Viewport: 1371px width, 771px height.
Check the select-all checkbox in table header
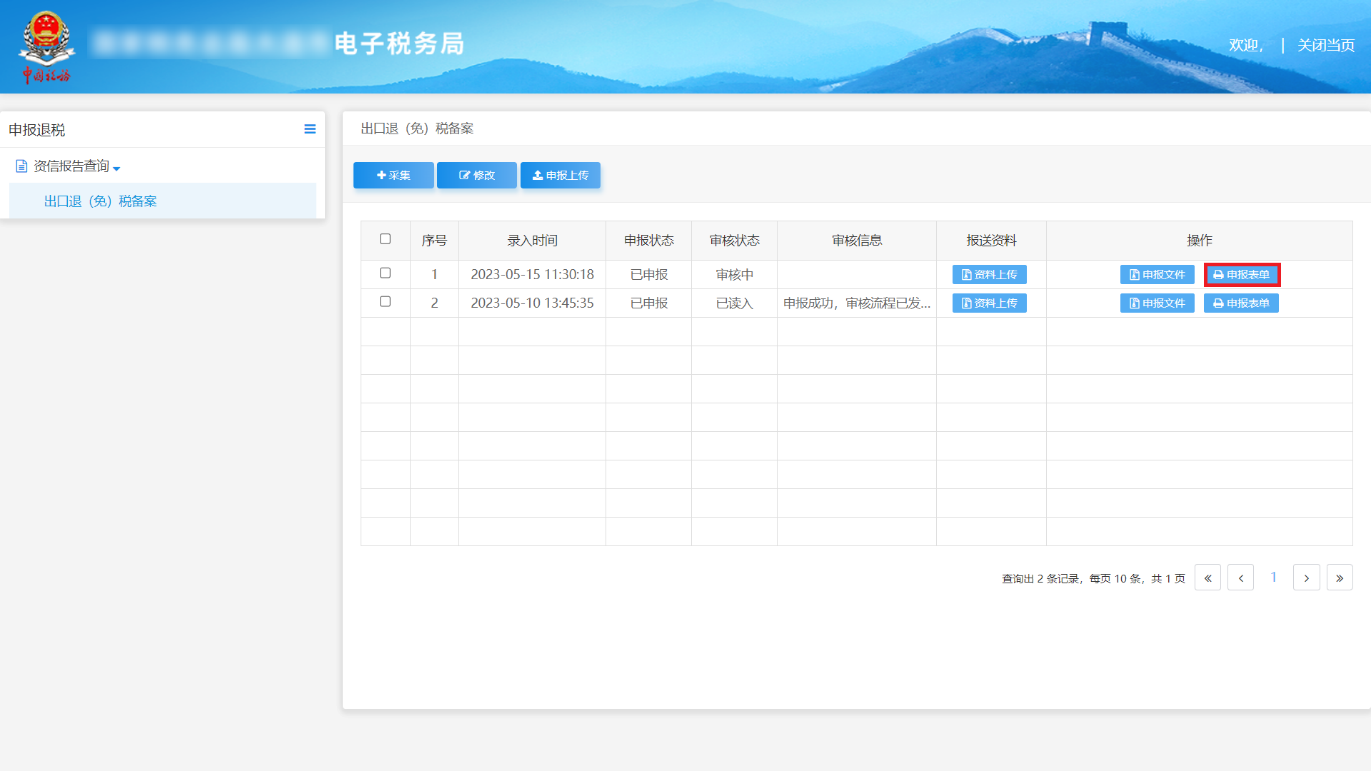386,240
